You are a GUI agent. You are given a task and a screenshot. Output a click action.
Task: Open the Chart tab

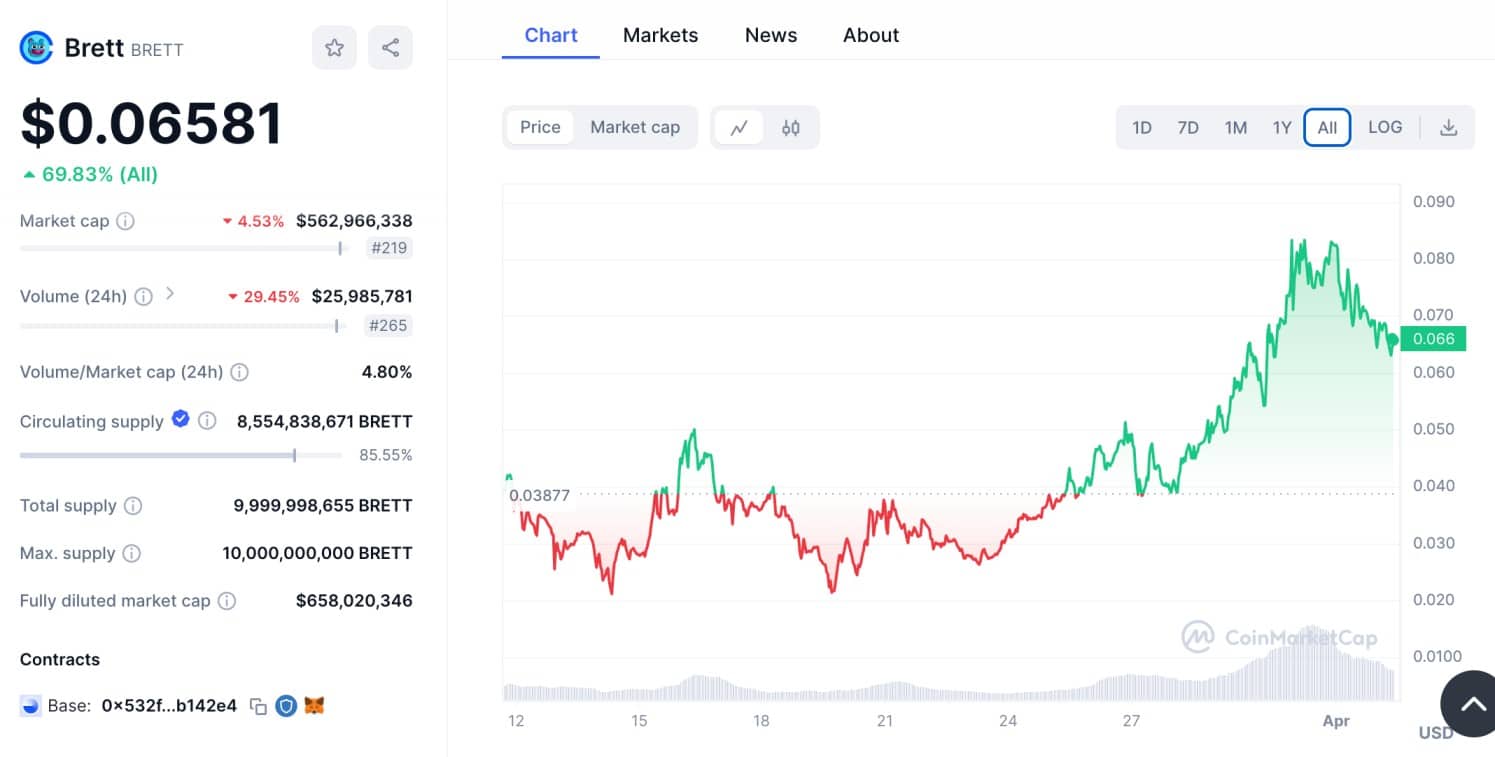(x=551, y=35)
